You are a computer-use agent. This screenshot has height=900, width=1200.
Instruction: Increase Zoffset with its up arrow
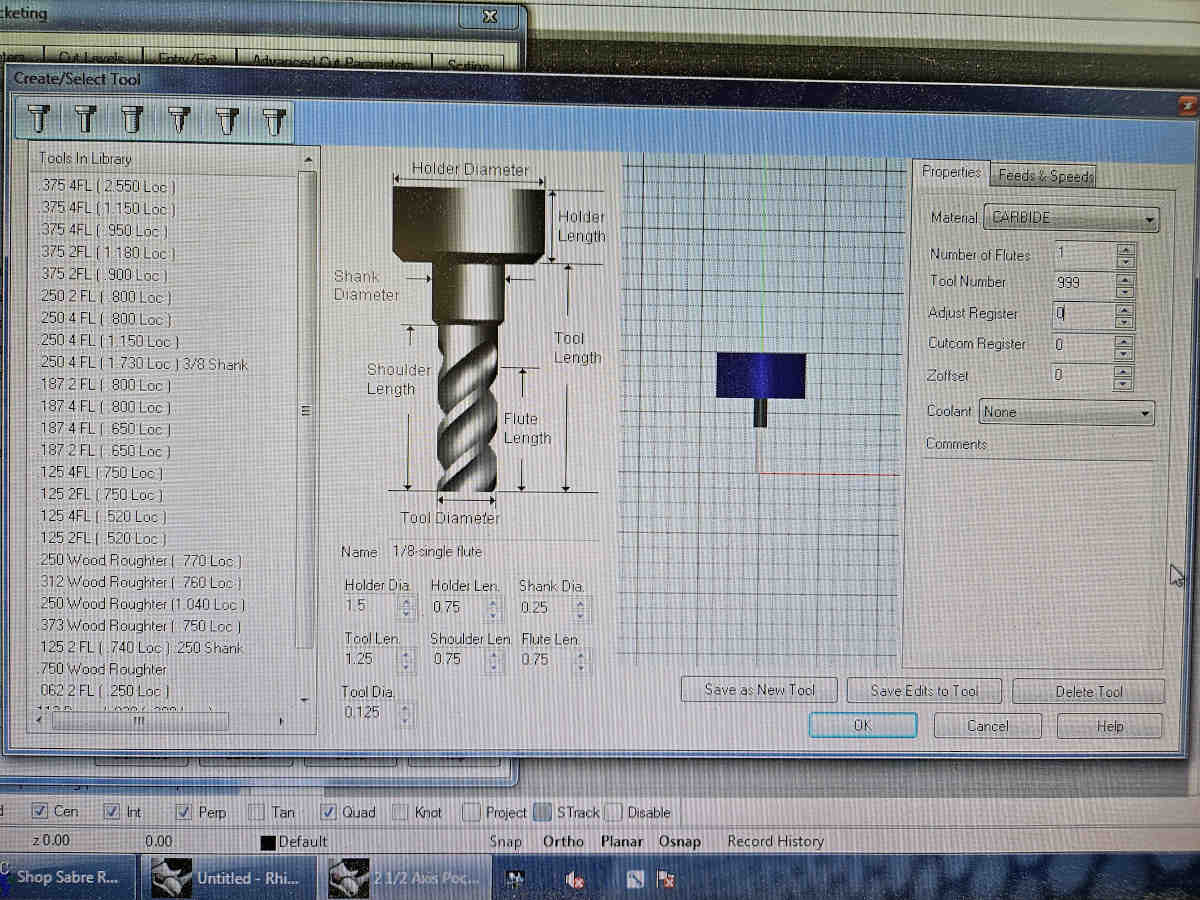pyautogui.click(x=1125, y=370)
